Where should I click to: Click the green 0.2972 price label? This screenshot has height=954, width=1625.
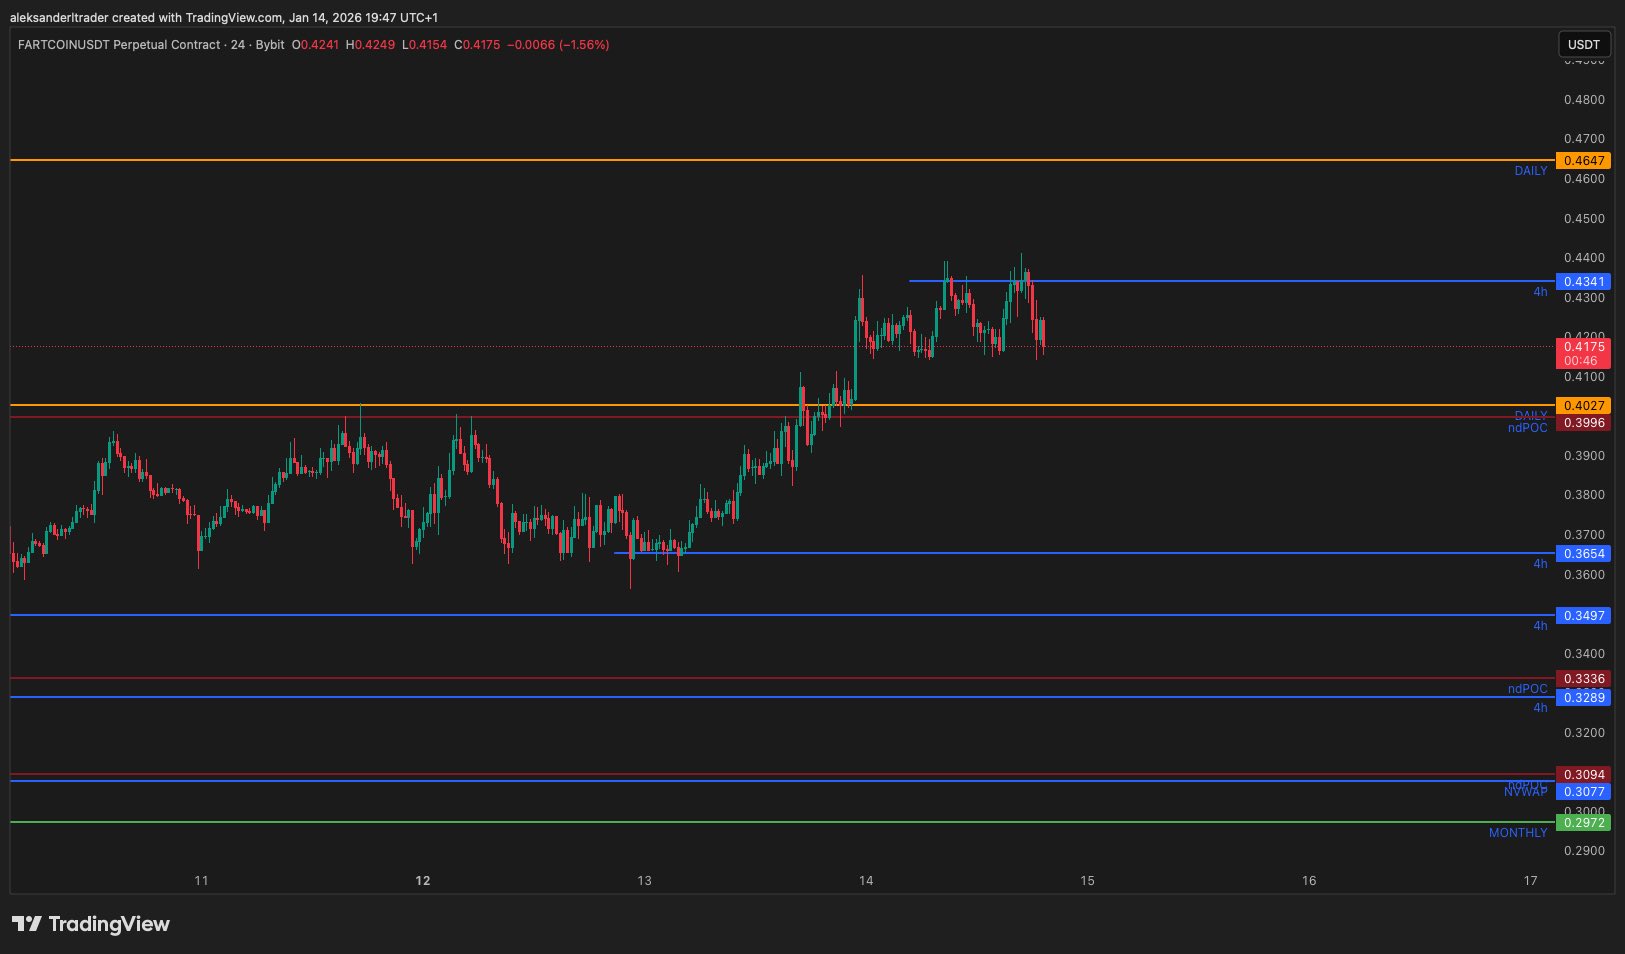pos(1583,823)
